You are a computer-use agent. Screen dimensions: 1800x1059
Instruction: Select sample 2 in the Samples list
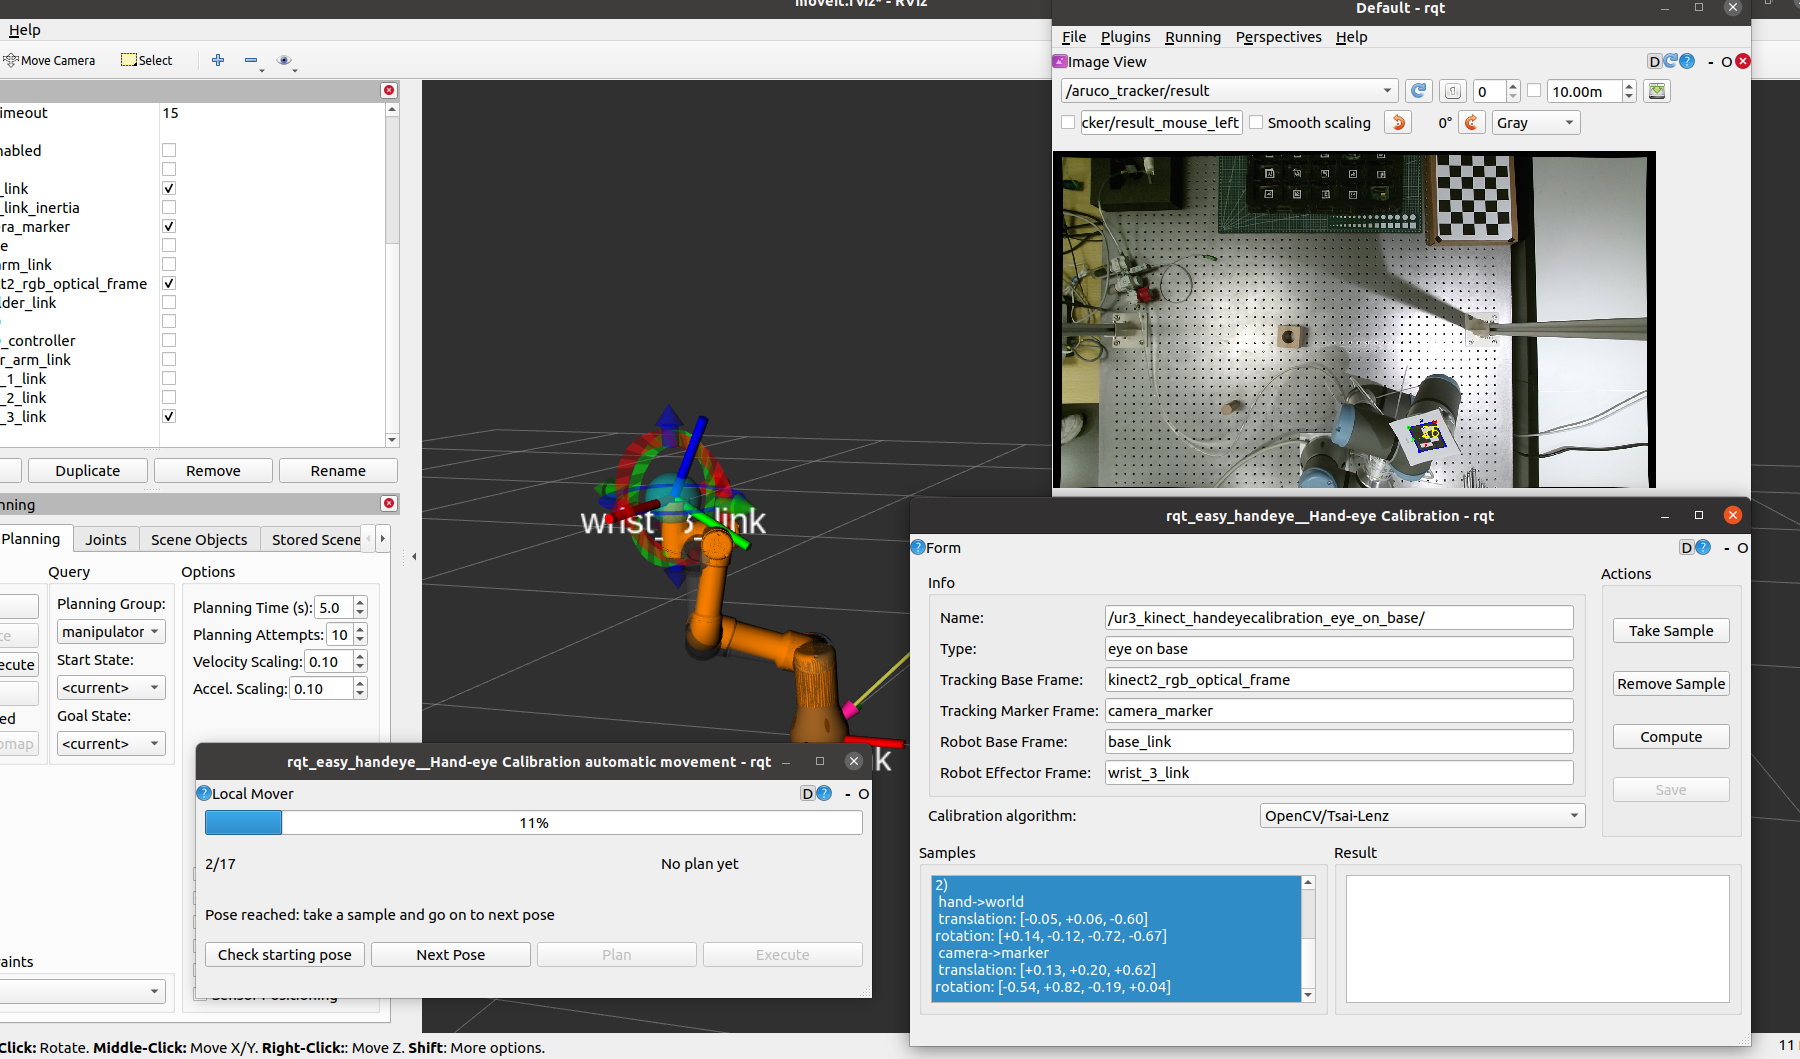point(1116,937)
